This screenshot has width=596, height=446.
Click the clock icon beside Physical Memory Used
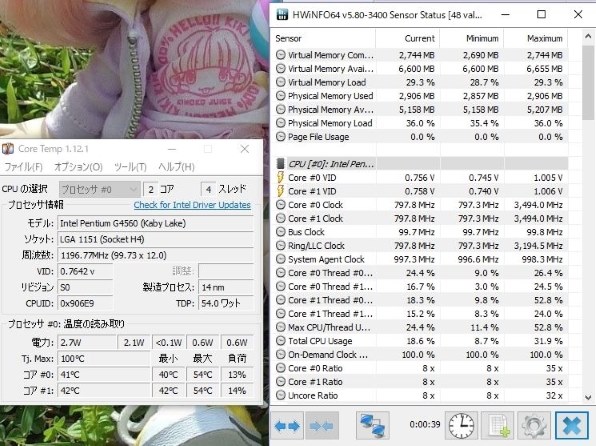coord(281,96)
